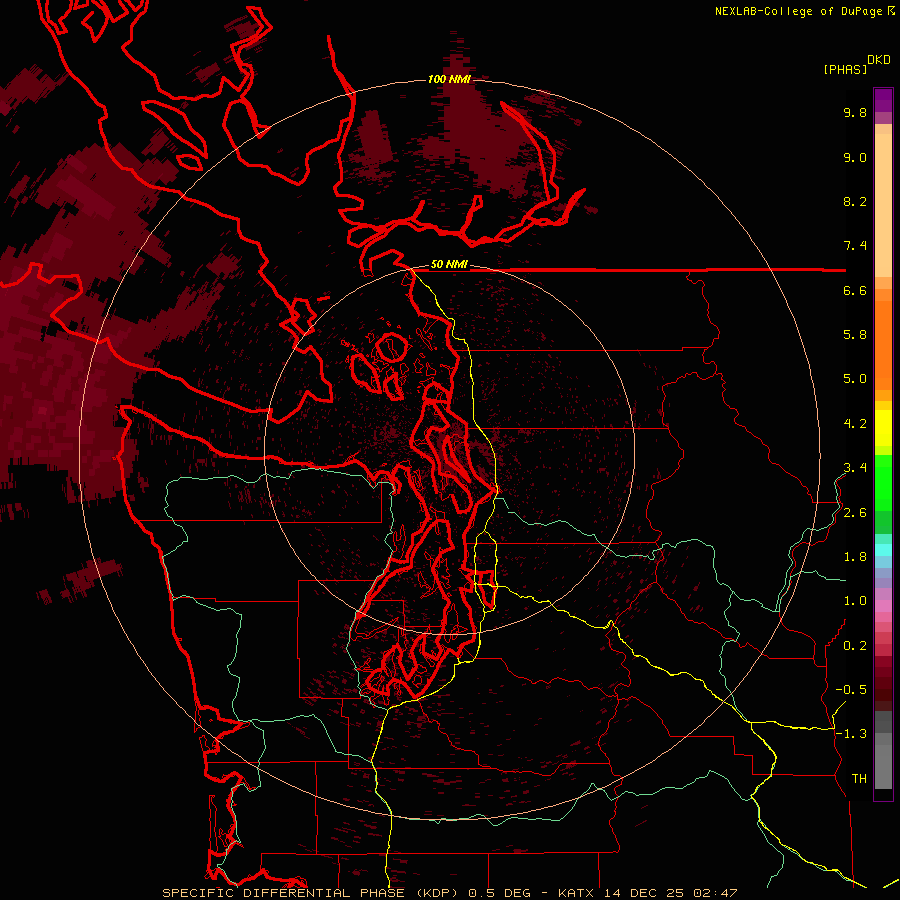Click the Specific Differential Phase KATX caption
Screen dimensions: 900x900
click(449, 893)
